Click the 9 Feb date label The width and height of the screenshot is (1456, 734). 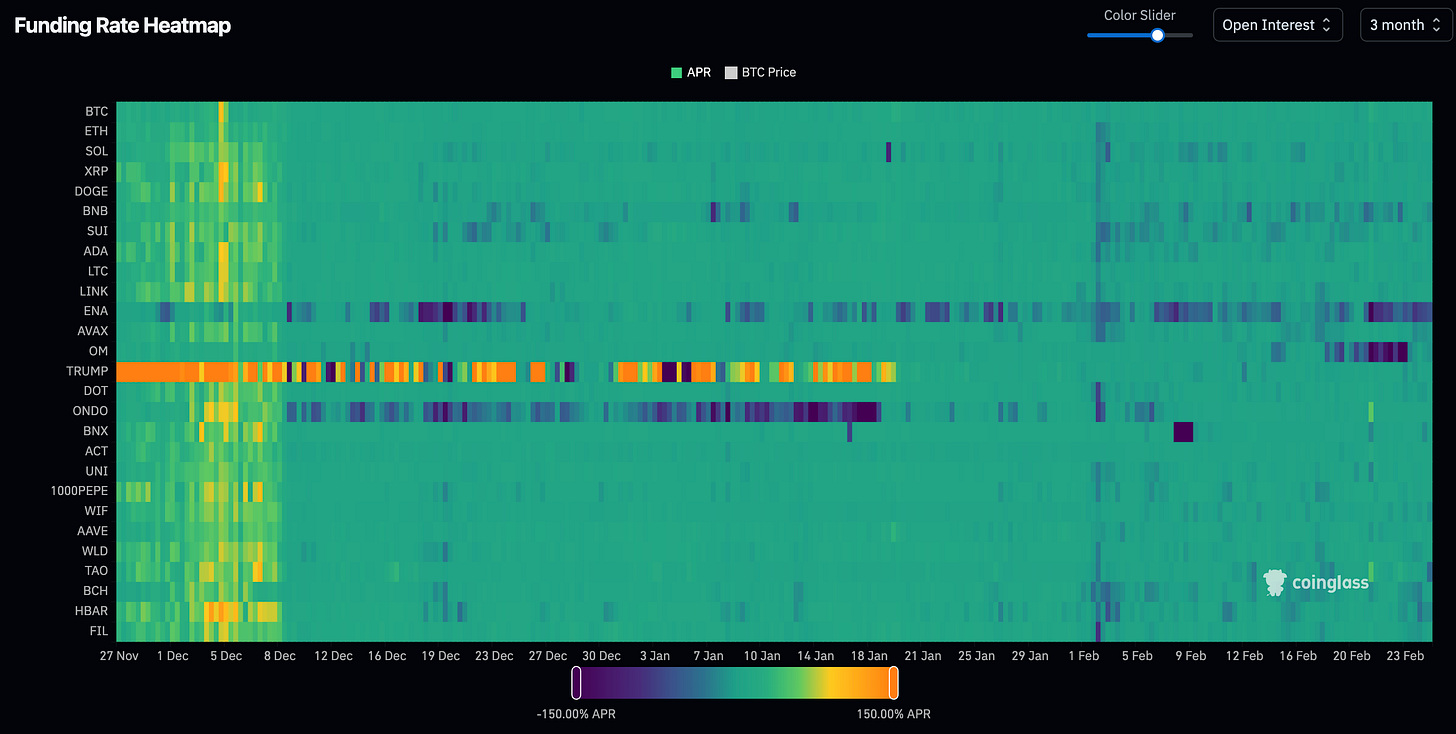pyautogui.click(x=1191, y=656)
